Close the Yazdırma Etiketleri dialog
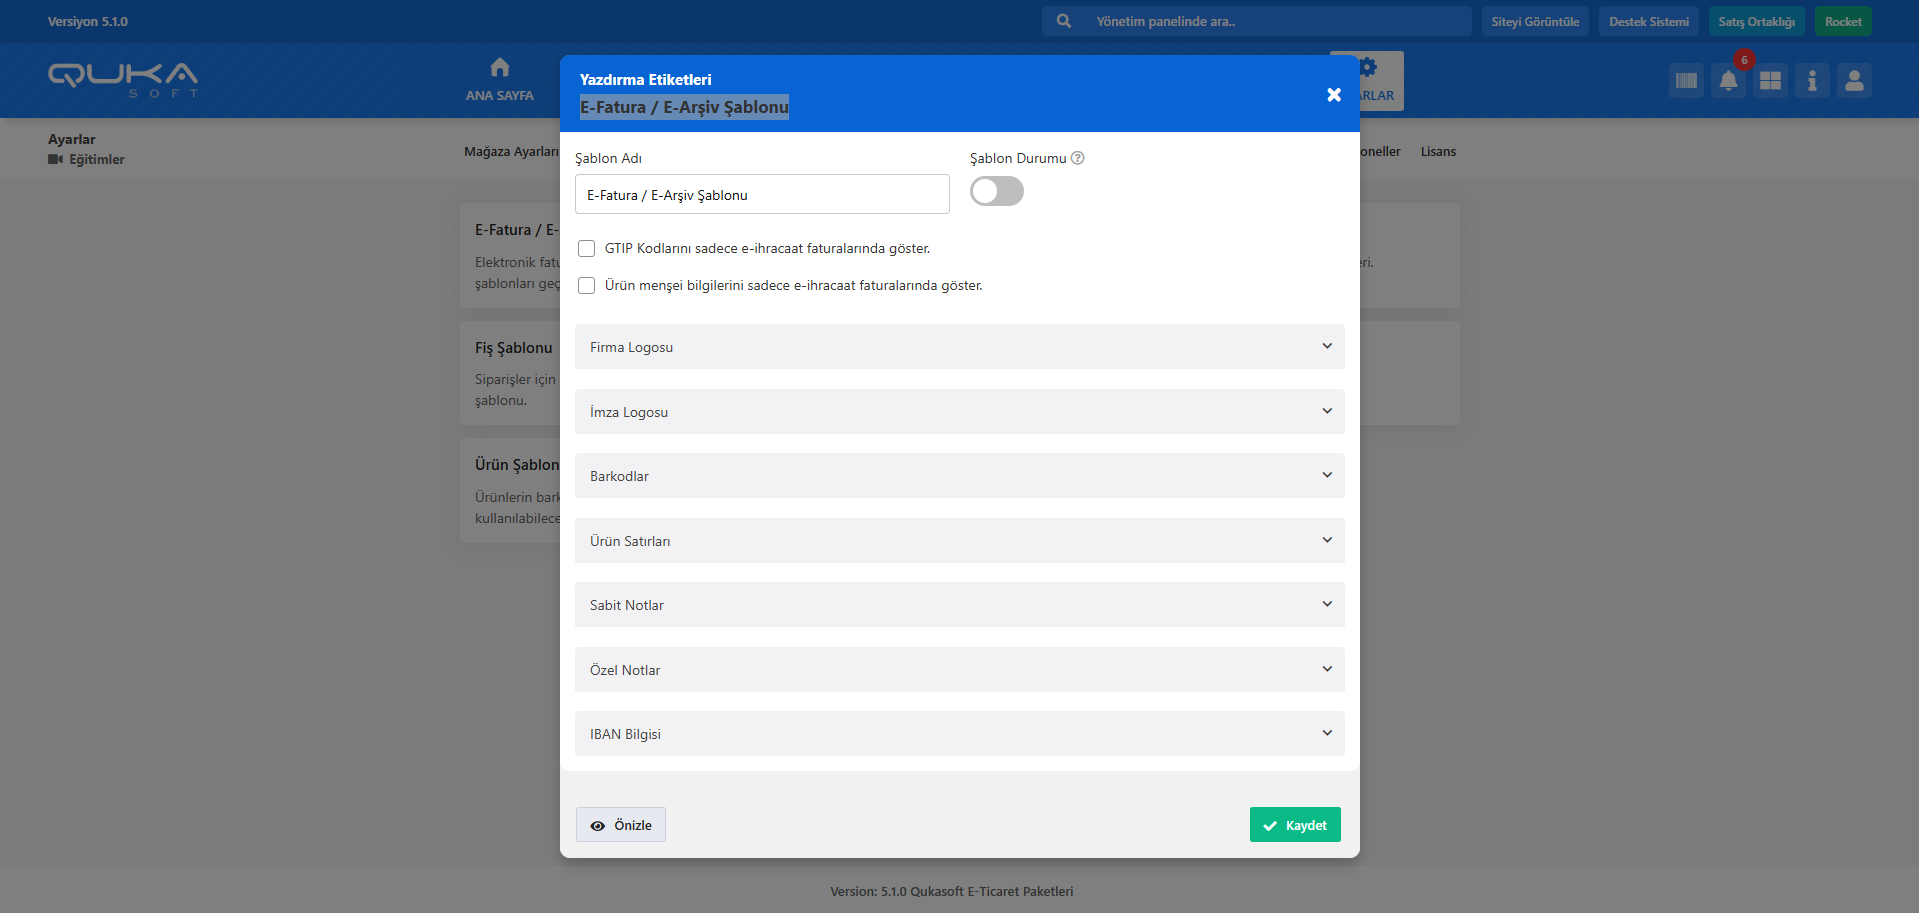 point(1334,95)
